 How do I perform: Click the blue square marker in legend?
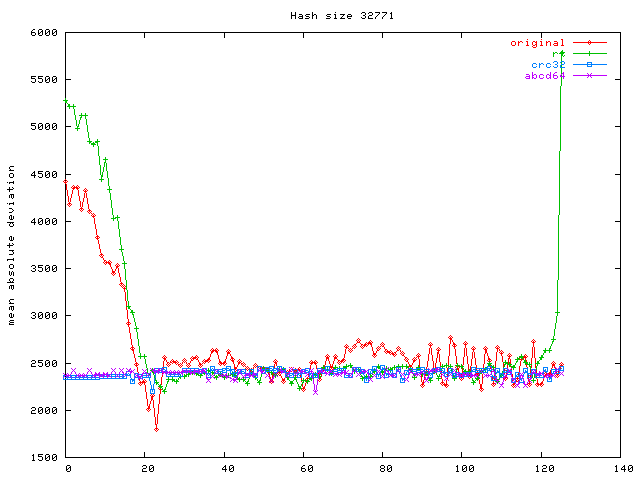pyautogui.click(x=590, y=65)
